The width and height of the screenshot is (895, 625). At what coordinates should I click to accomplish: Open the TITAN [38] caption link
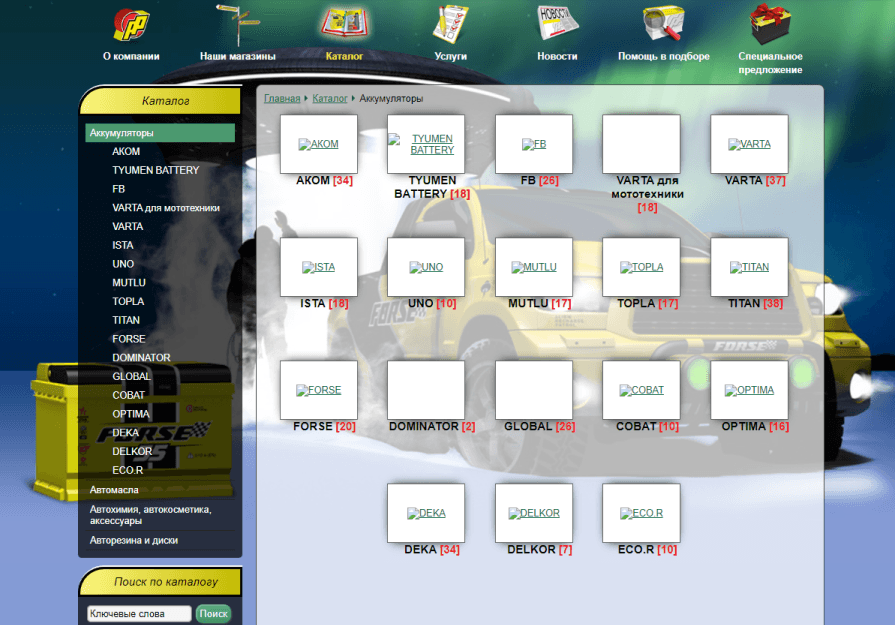pyautogui.click(x=755, y=303)
